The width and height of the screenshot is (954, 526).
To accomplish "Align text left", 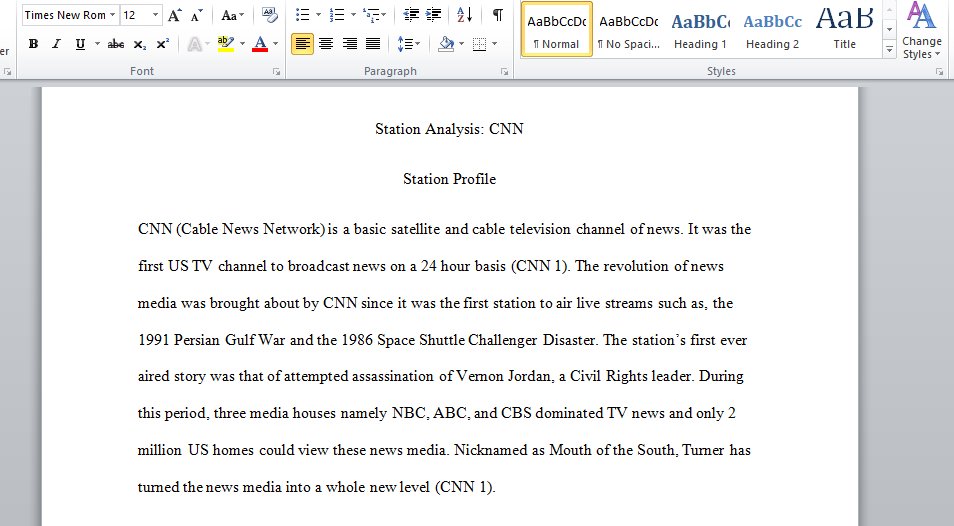I will 302,44.
